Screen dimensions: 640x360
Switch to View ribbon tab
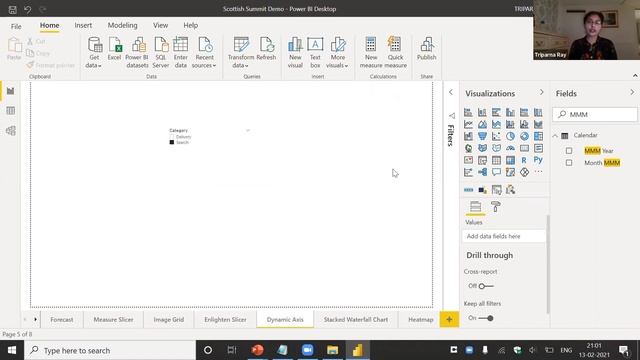coord(160,25)
